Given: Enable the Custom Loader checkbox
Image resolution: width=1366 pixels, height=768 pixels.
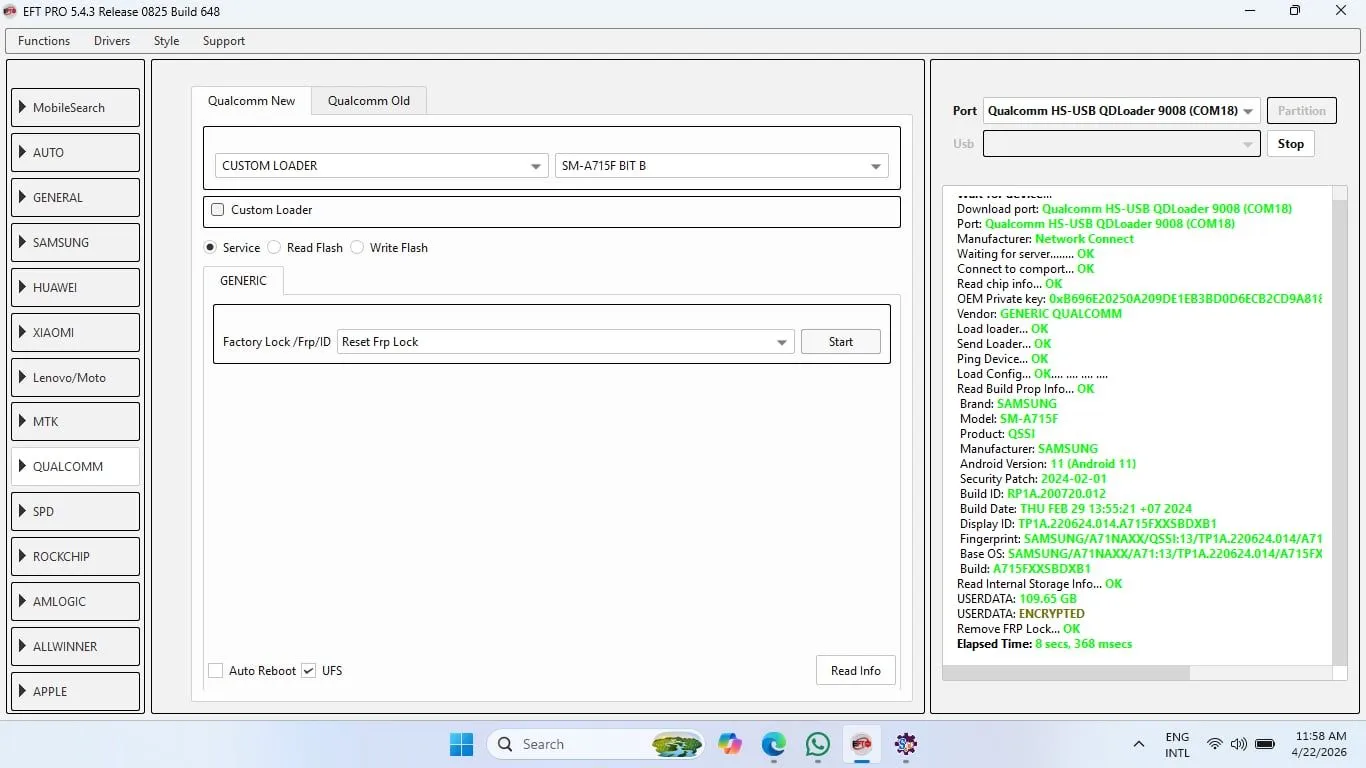Looking at the screenshot, I should pyautogui.click(x=218, y=210).
